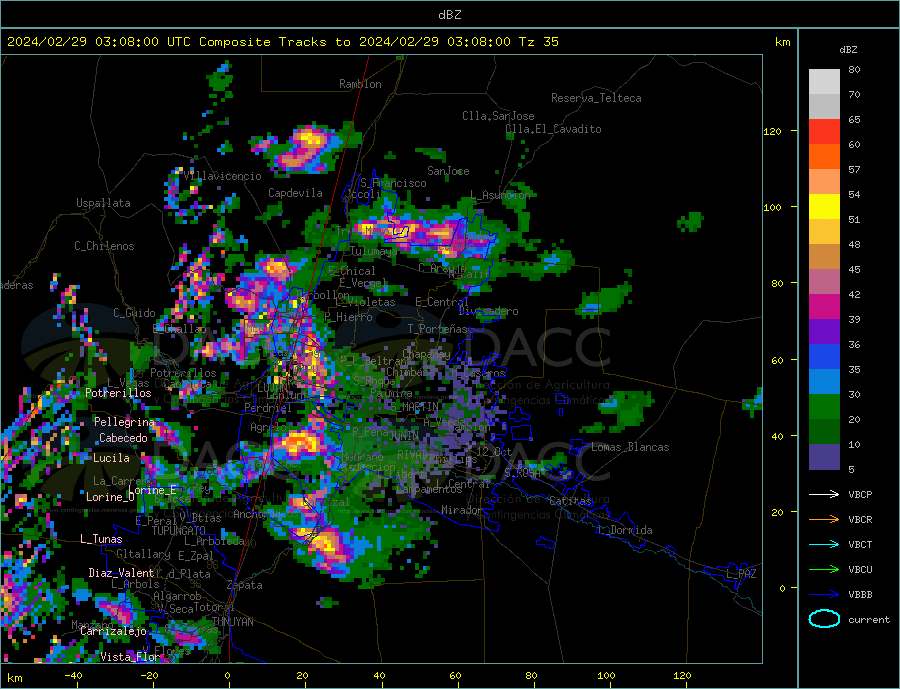The width and height of the screenshot is (900, 689).
Task: Click the green VBCU arrow in legend
Action: (824, 570)
